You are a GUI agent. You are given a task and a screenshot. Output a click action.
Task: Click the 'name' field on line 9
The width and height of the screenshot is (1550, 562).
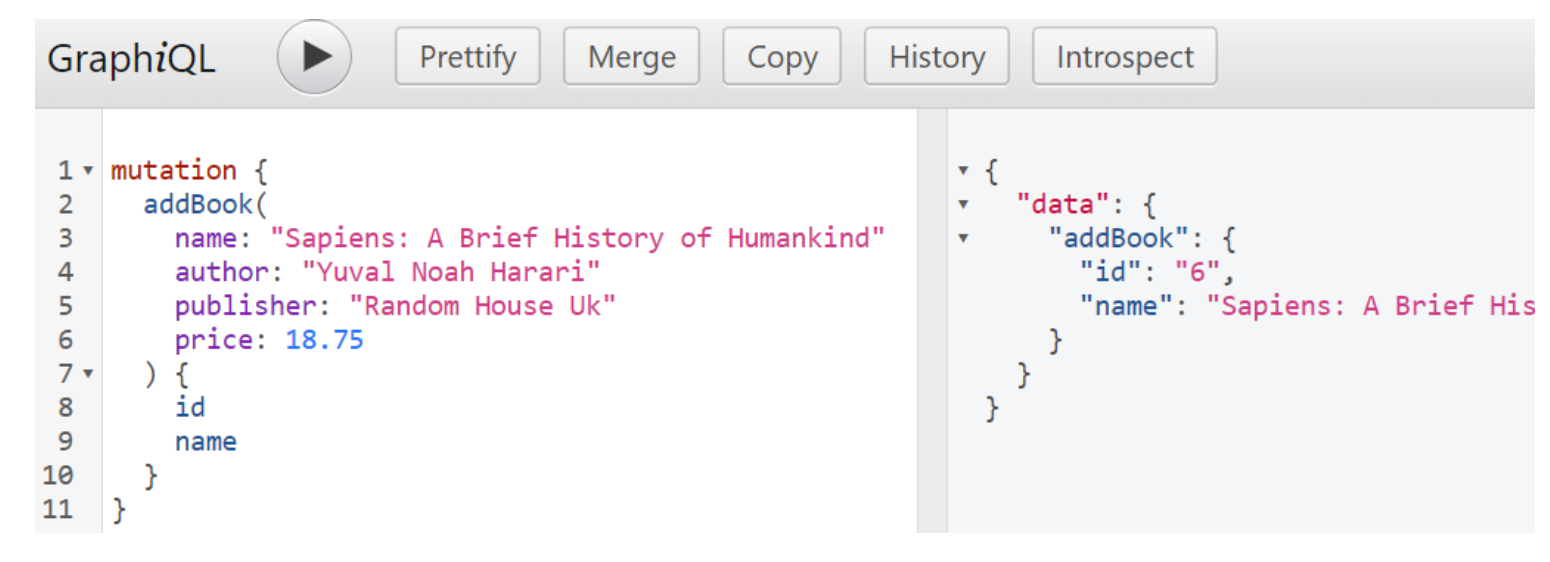pos(206,442)
